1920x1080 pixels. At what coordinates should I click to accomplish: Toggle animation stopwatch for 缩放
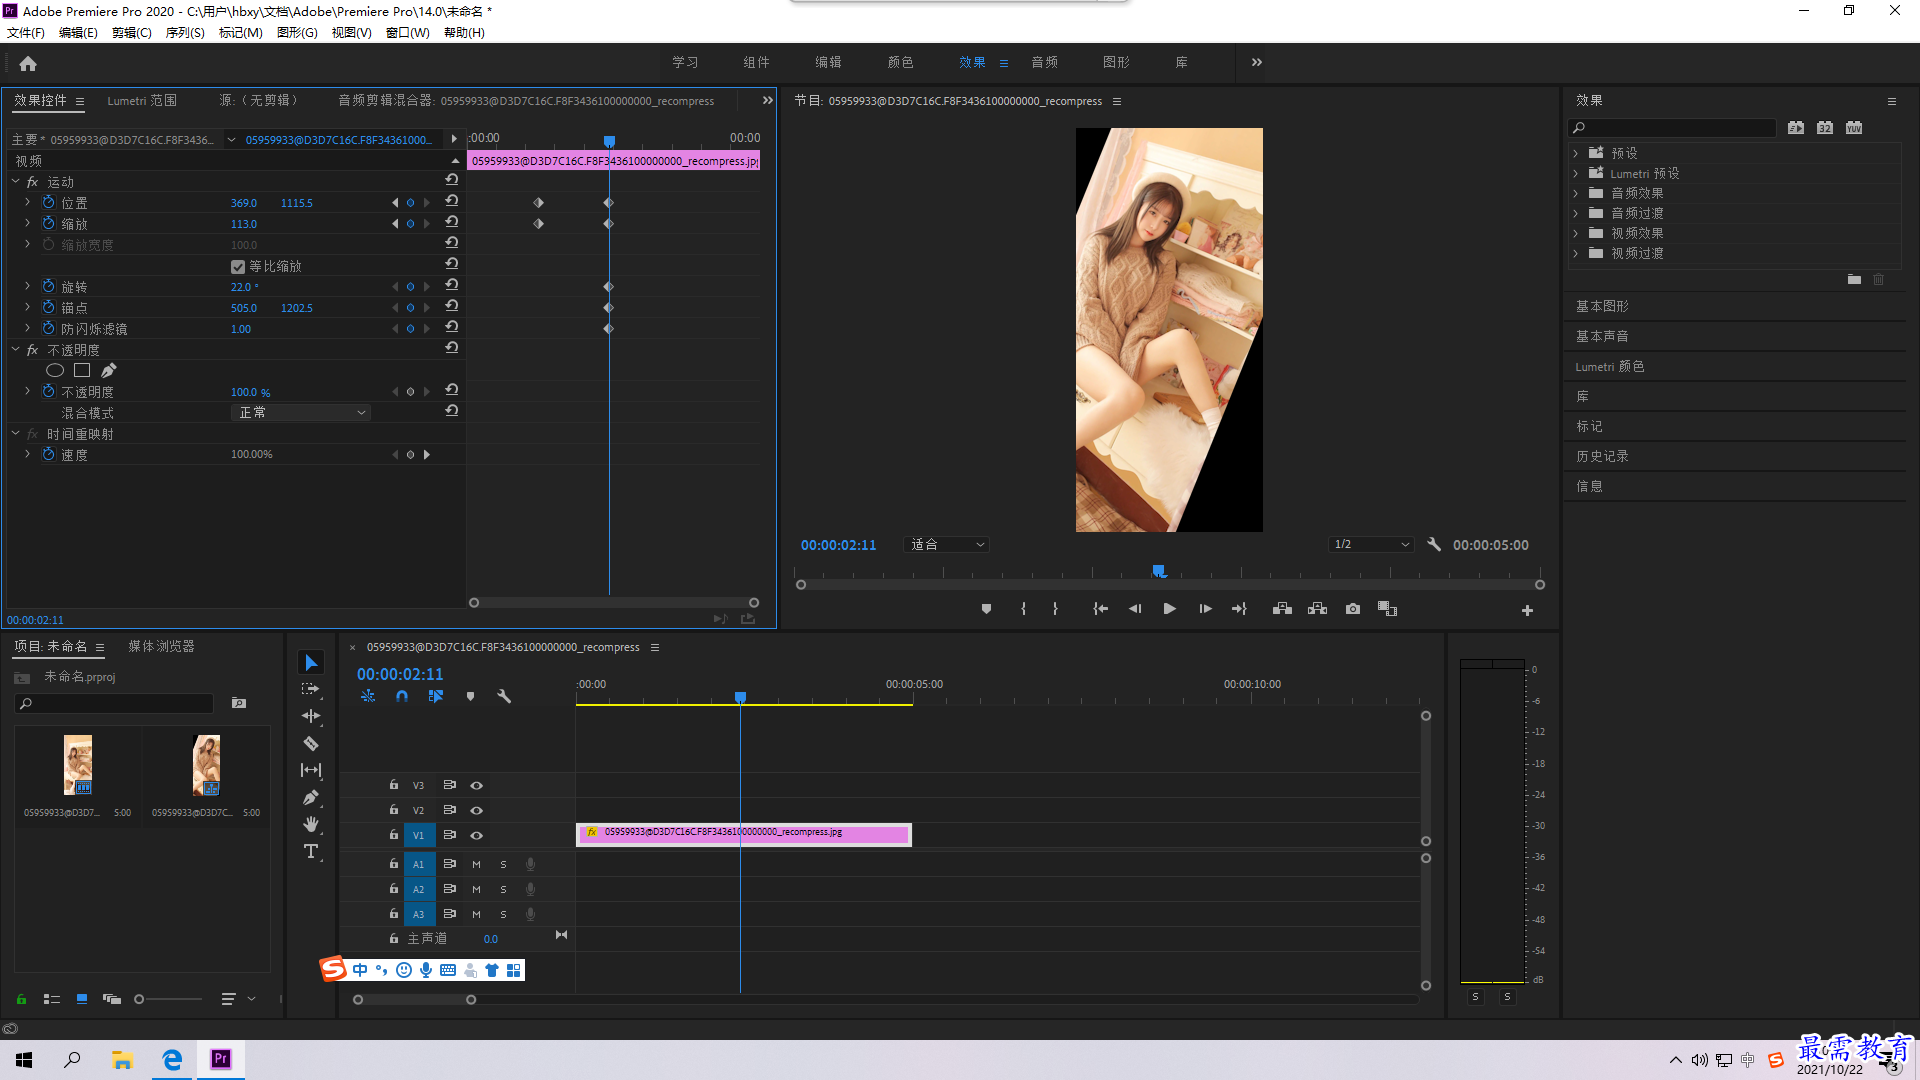point(48,223)
